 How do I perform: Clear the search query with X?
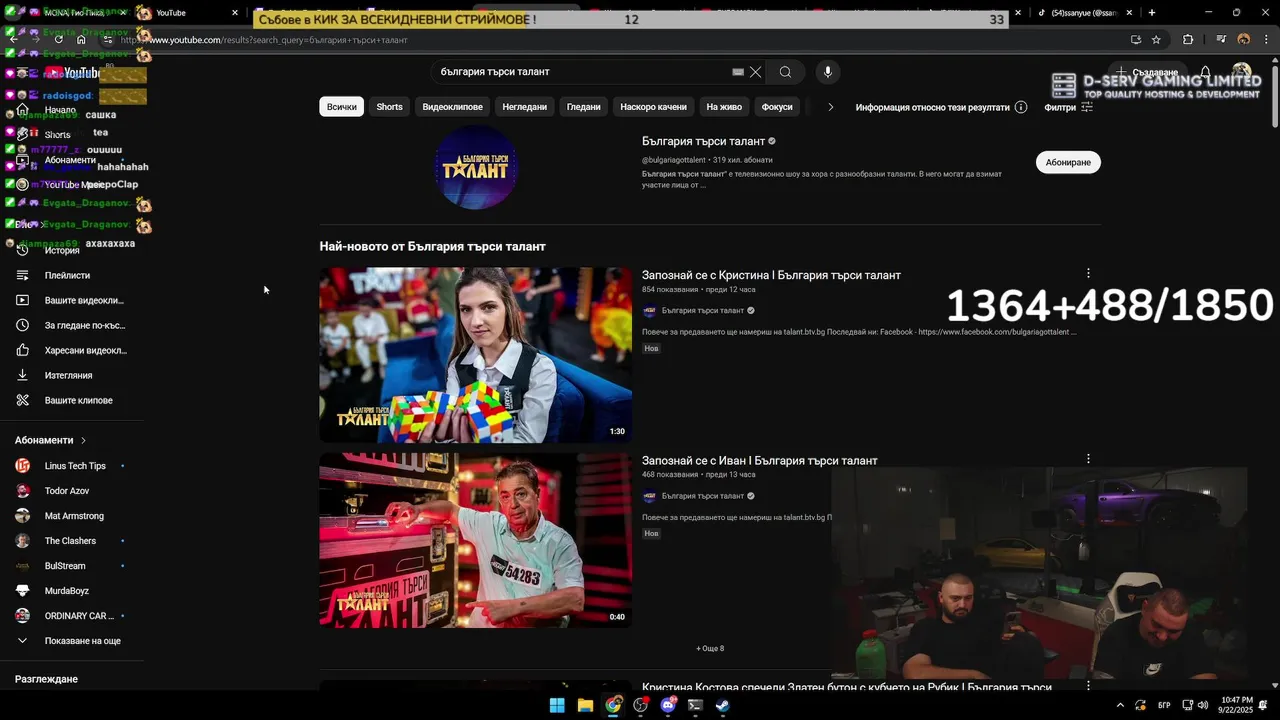tap(756, 72)
